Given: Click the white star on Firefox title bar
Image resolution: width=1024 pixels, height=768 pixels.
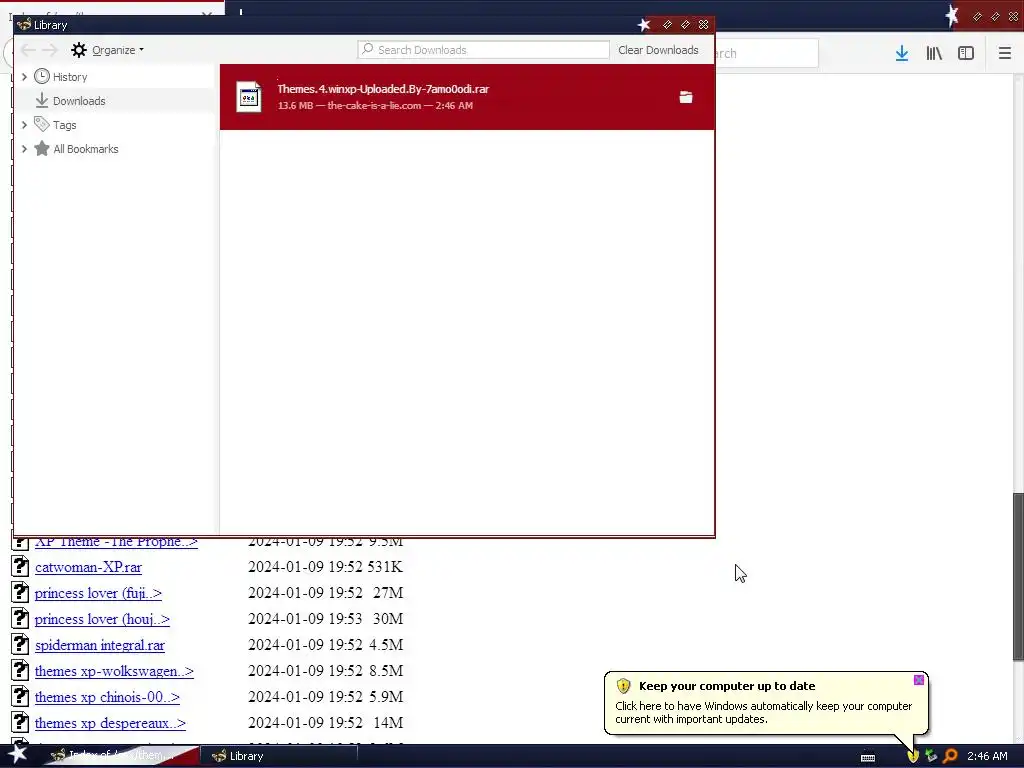Looking at the screenshot, I should (x=952, y=15).
